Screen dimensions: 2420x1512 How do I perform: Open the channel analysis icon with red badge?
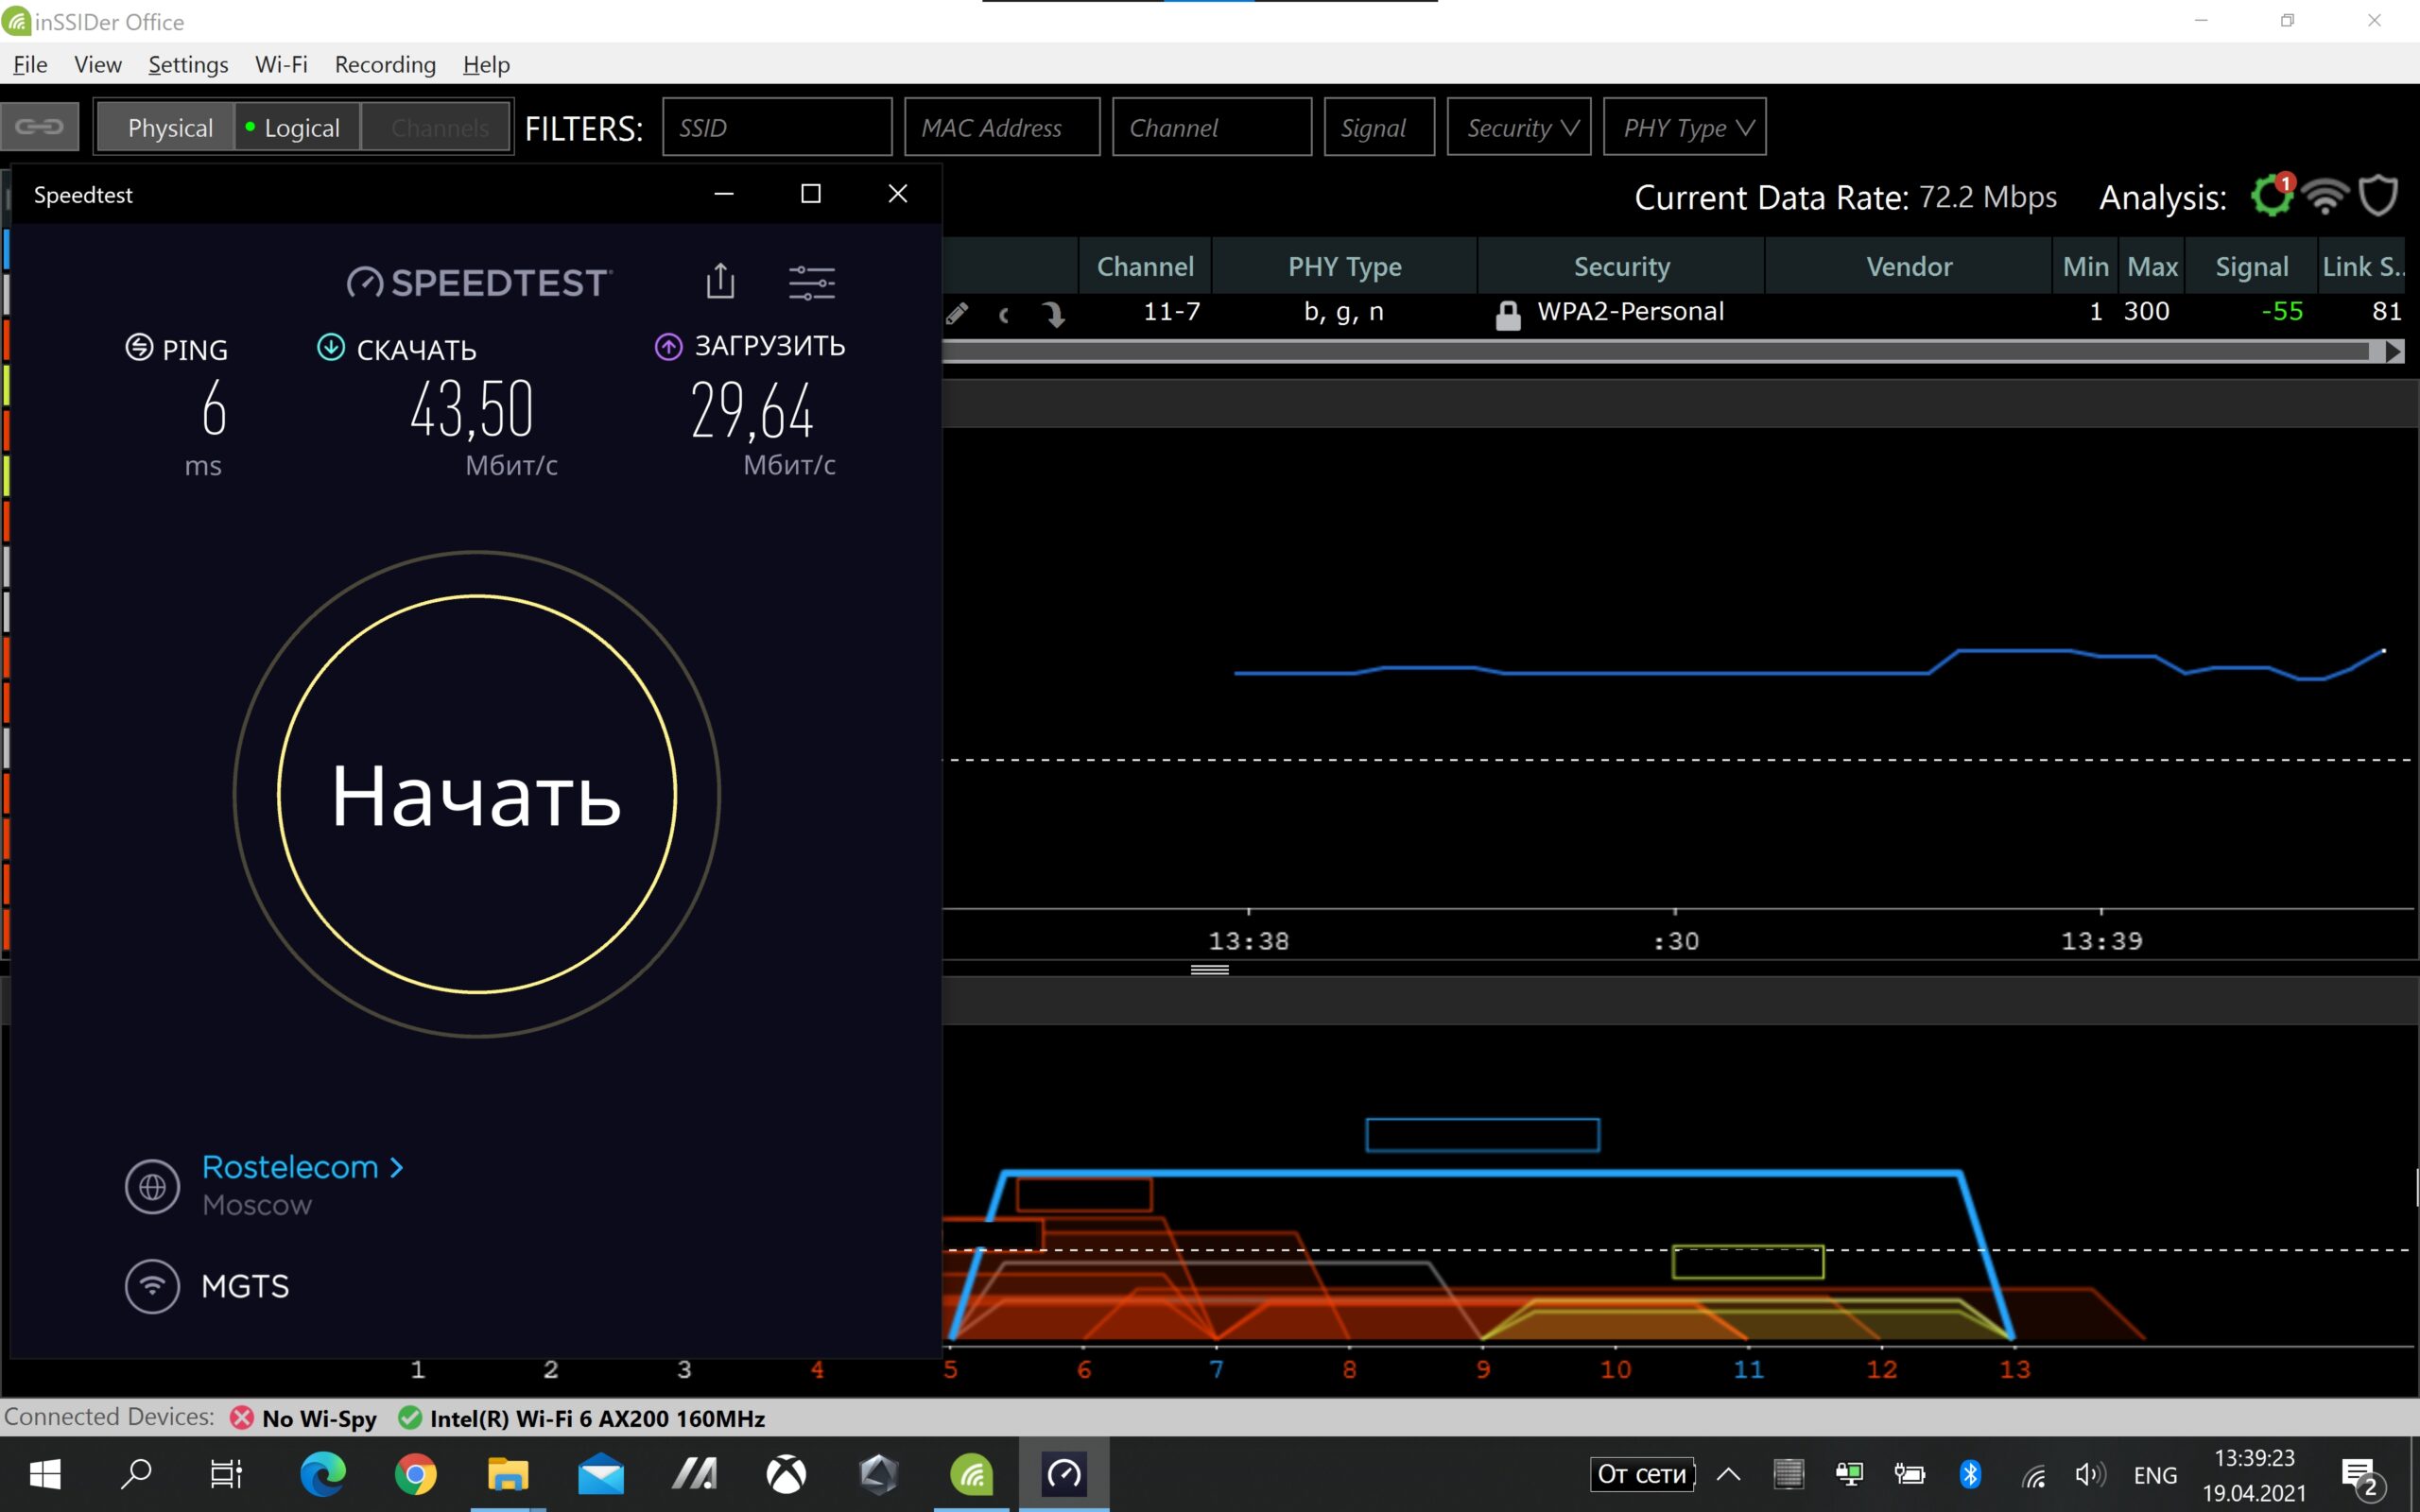pos(2272,195)
